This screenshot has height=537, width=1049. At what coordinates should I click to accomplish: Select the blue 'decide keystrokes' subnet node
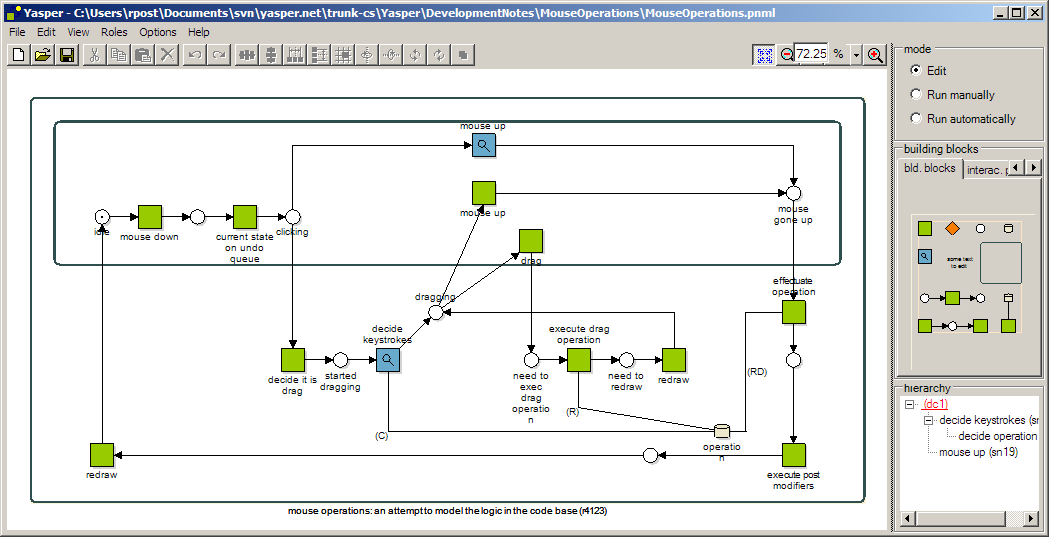coord(388,360)
